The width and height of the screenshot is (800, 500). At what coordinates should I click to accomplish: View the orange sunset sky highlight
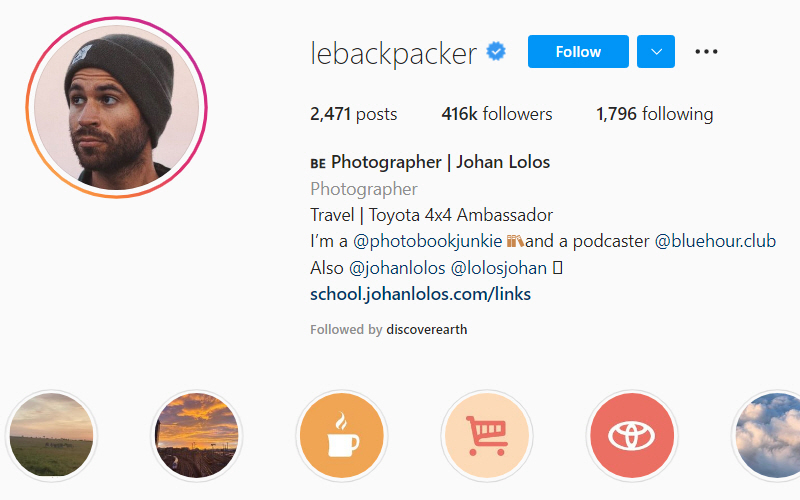tap(196, 436)
